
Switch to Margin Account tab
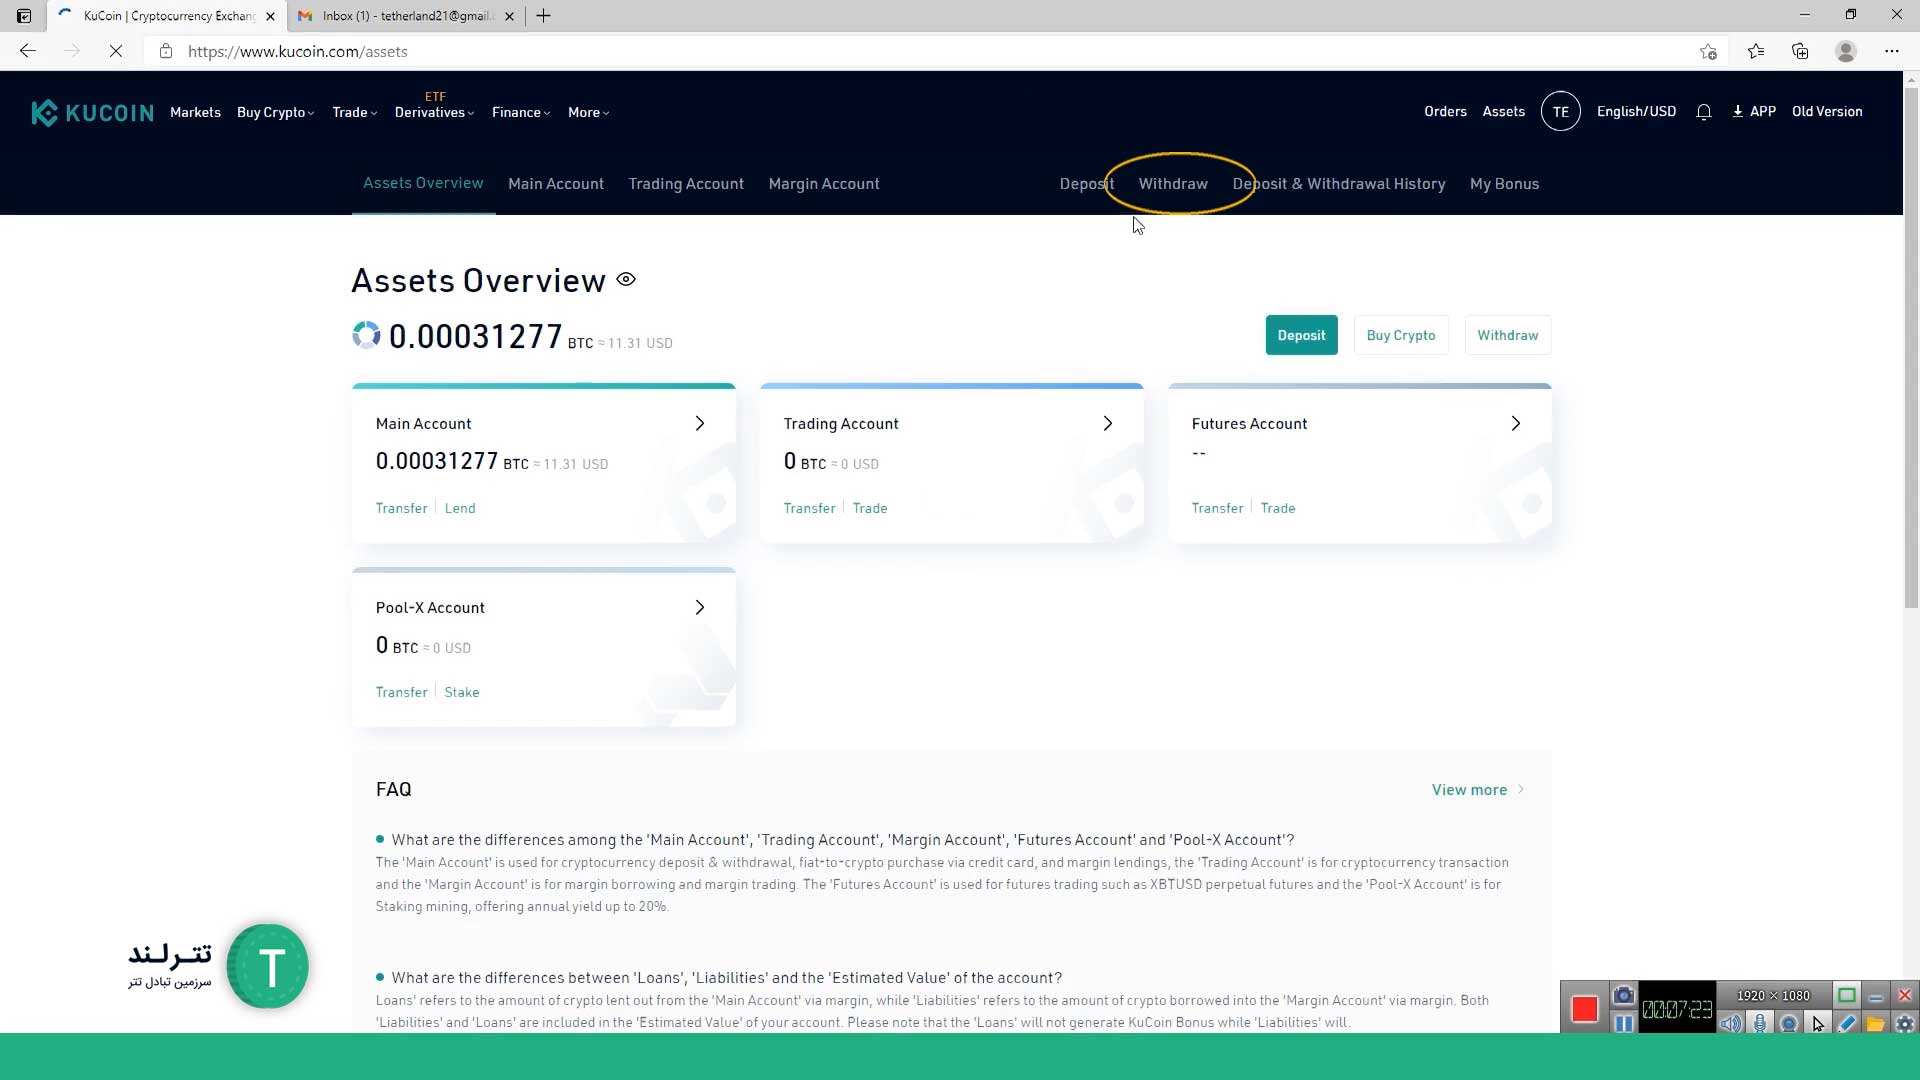[x=824, y=184]
